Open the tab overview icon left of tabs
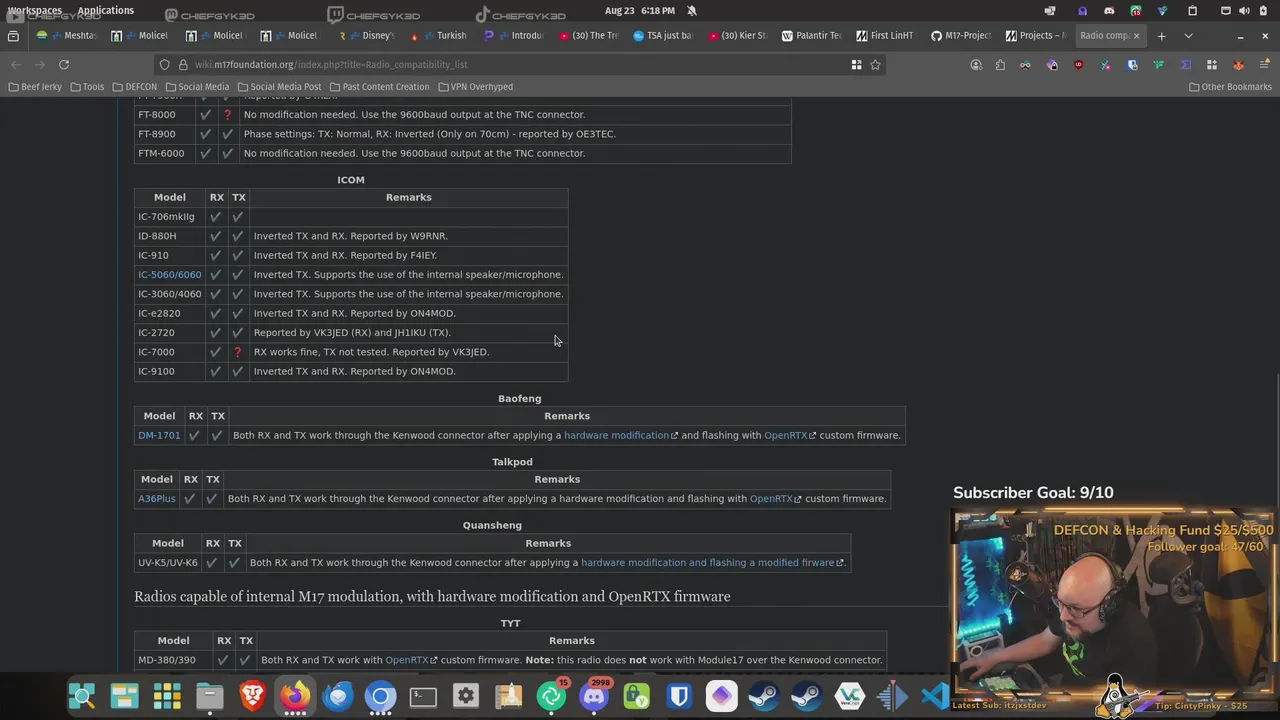This screenshot has height=720, width=1280. coord(13,36)
